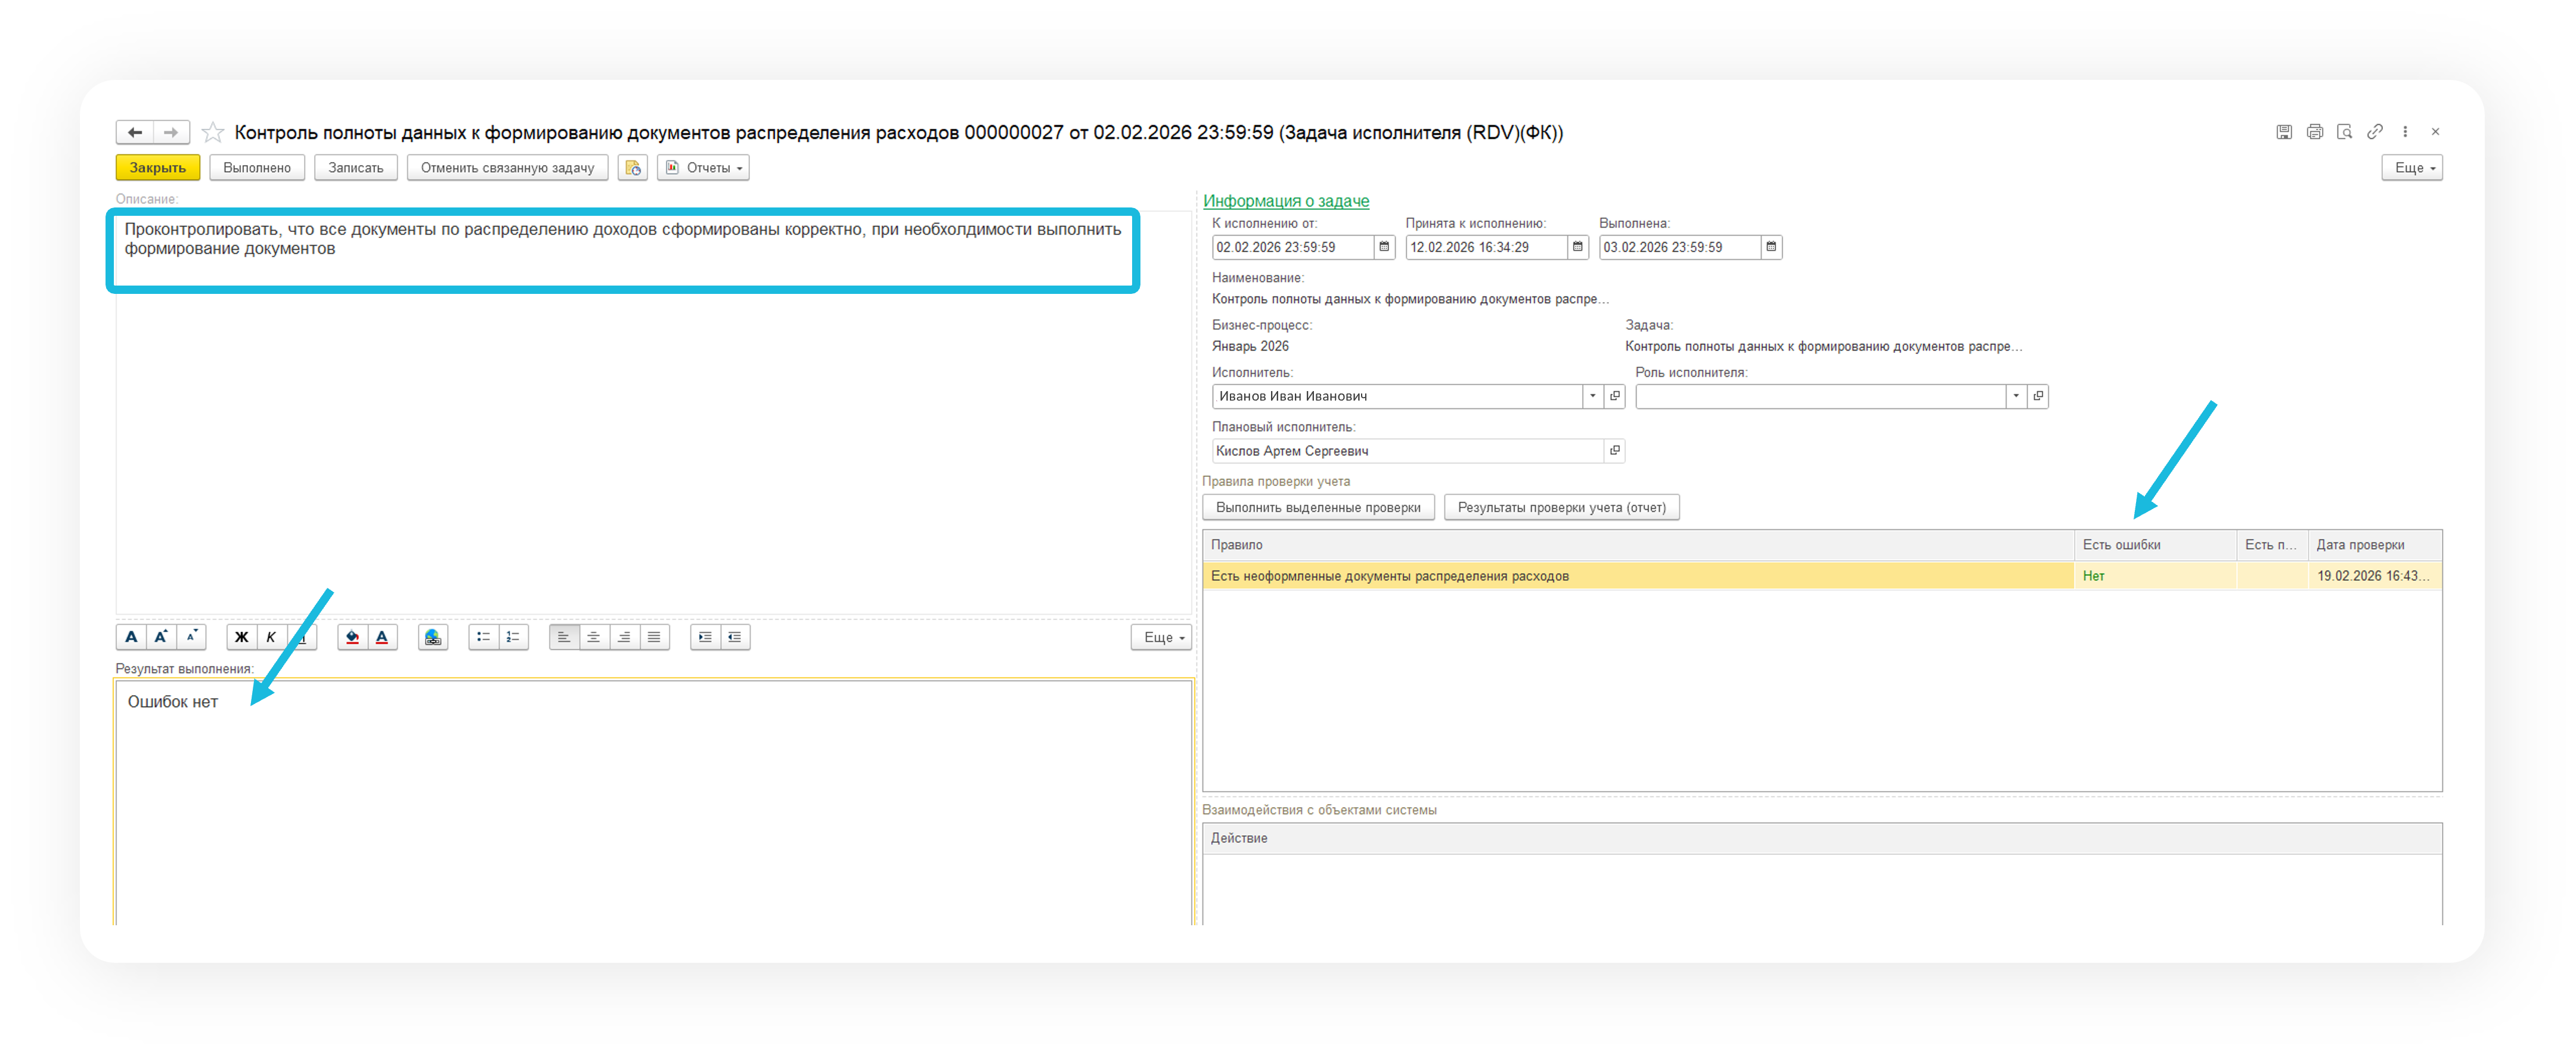The image size is (2576, 1054).
Task: Open the background fill color picker
Action: (x=352, y=637)
